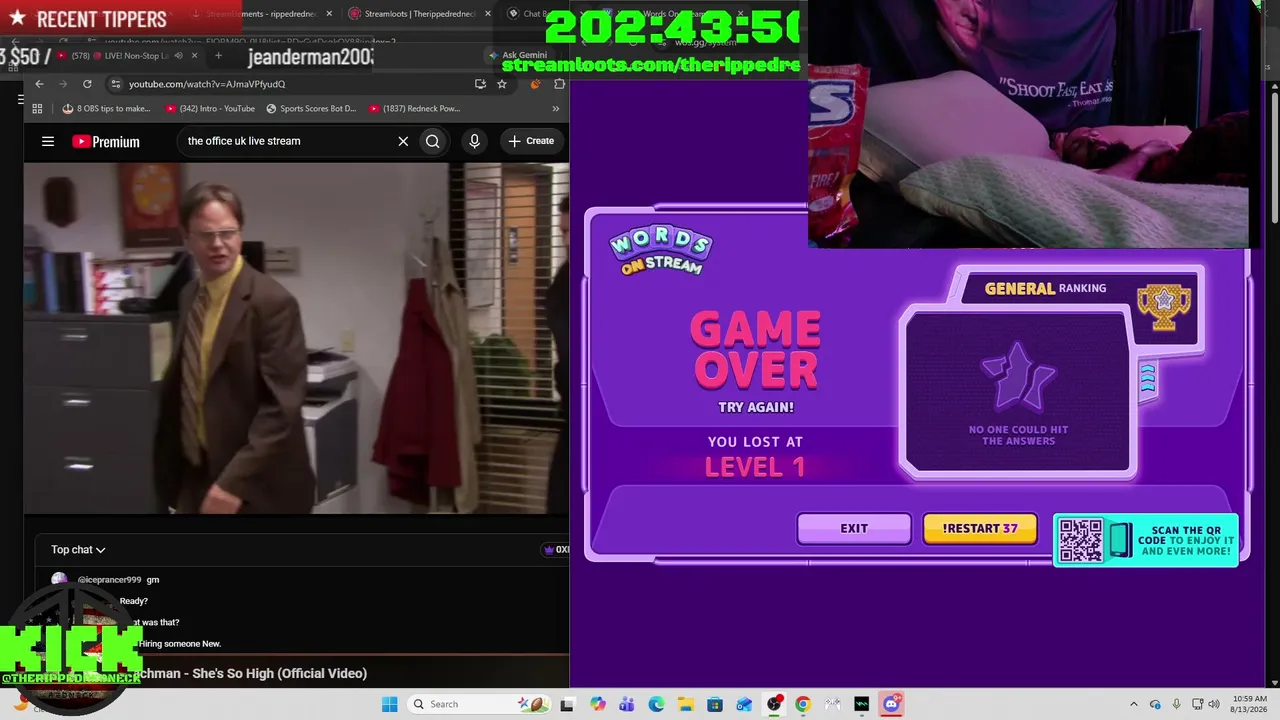Image resolution: width=1280 pixels, height=720 pixels.
Task: Click Ask Gemini in the browser
Action: 518,56
